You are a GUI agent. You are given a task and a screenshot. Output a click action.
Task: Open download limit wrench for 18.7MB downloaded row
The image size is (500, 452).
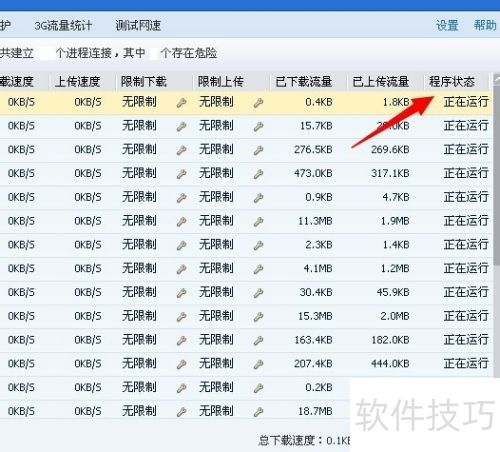[181, 412]
